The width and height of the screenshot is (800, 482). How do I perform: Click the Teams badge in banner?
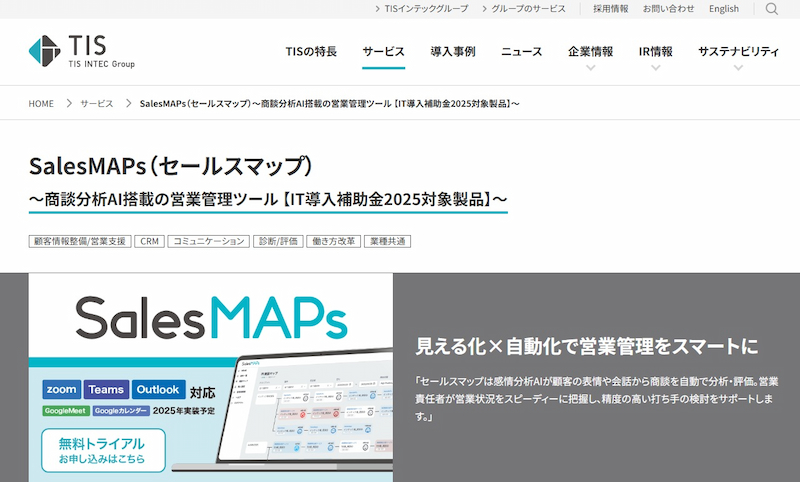point(106,390)
